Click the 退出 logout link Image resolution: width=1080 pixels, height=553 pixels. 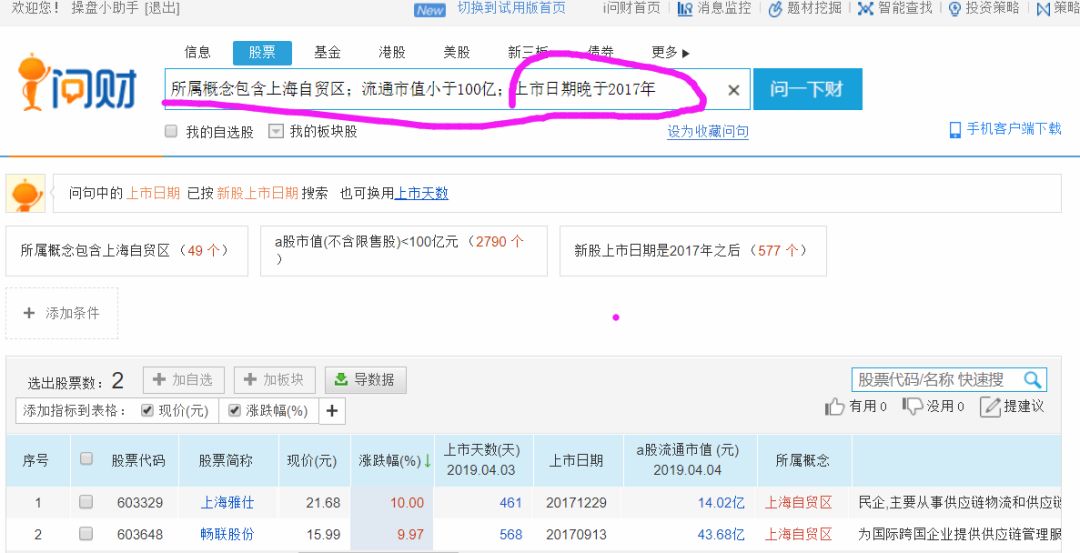[x=163, y=8]
